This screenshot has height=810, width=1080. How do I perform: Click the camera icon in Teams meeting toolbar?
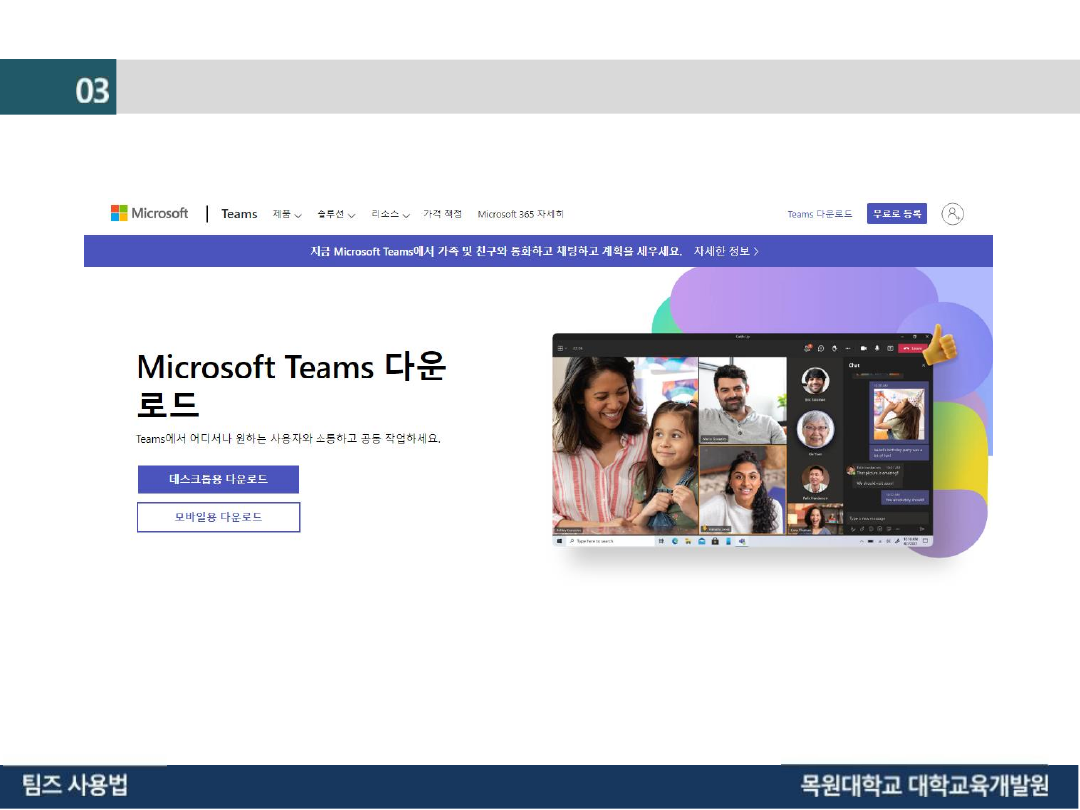coord(862,348)
